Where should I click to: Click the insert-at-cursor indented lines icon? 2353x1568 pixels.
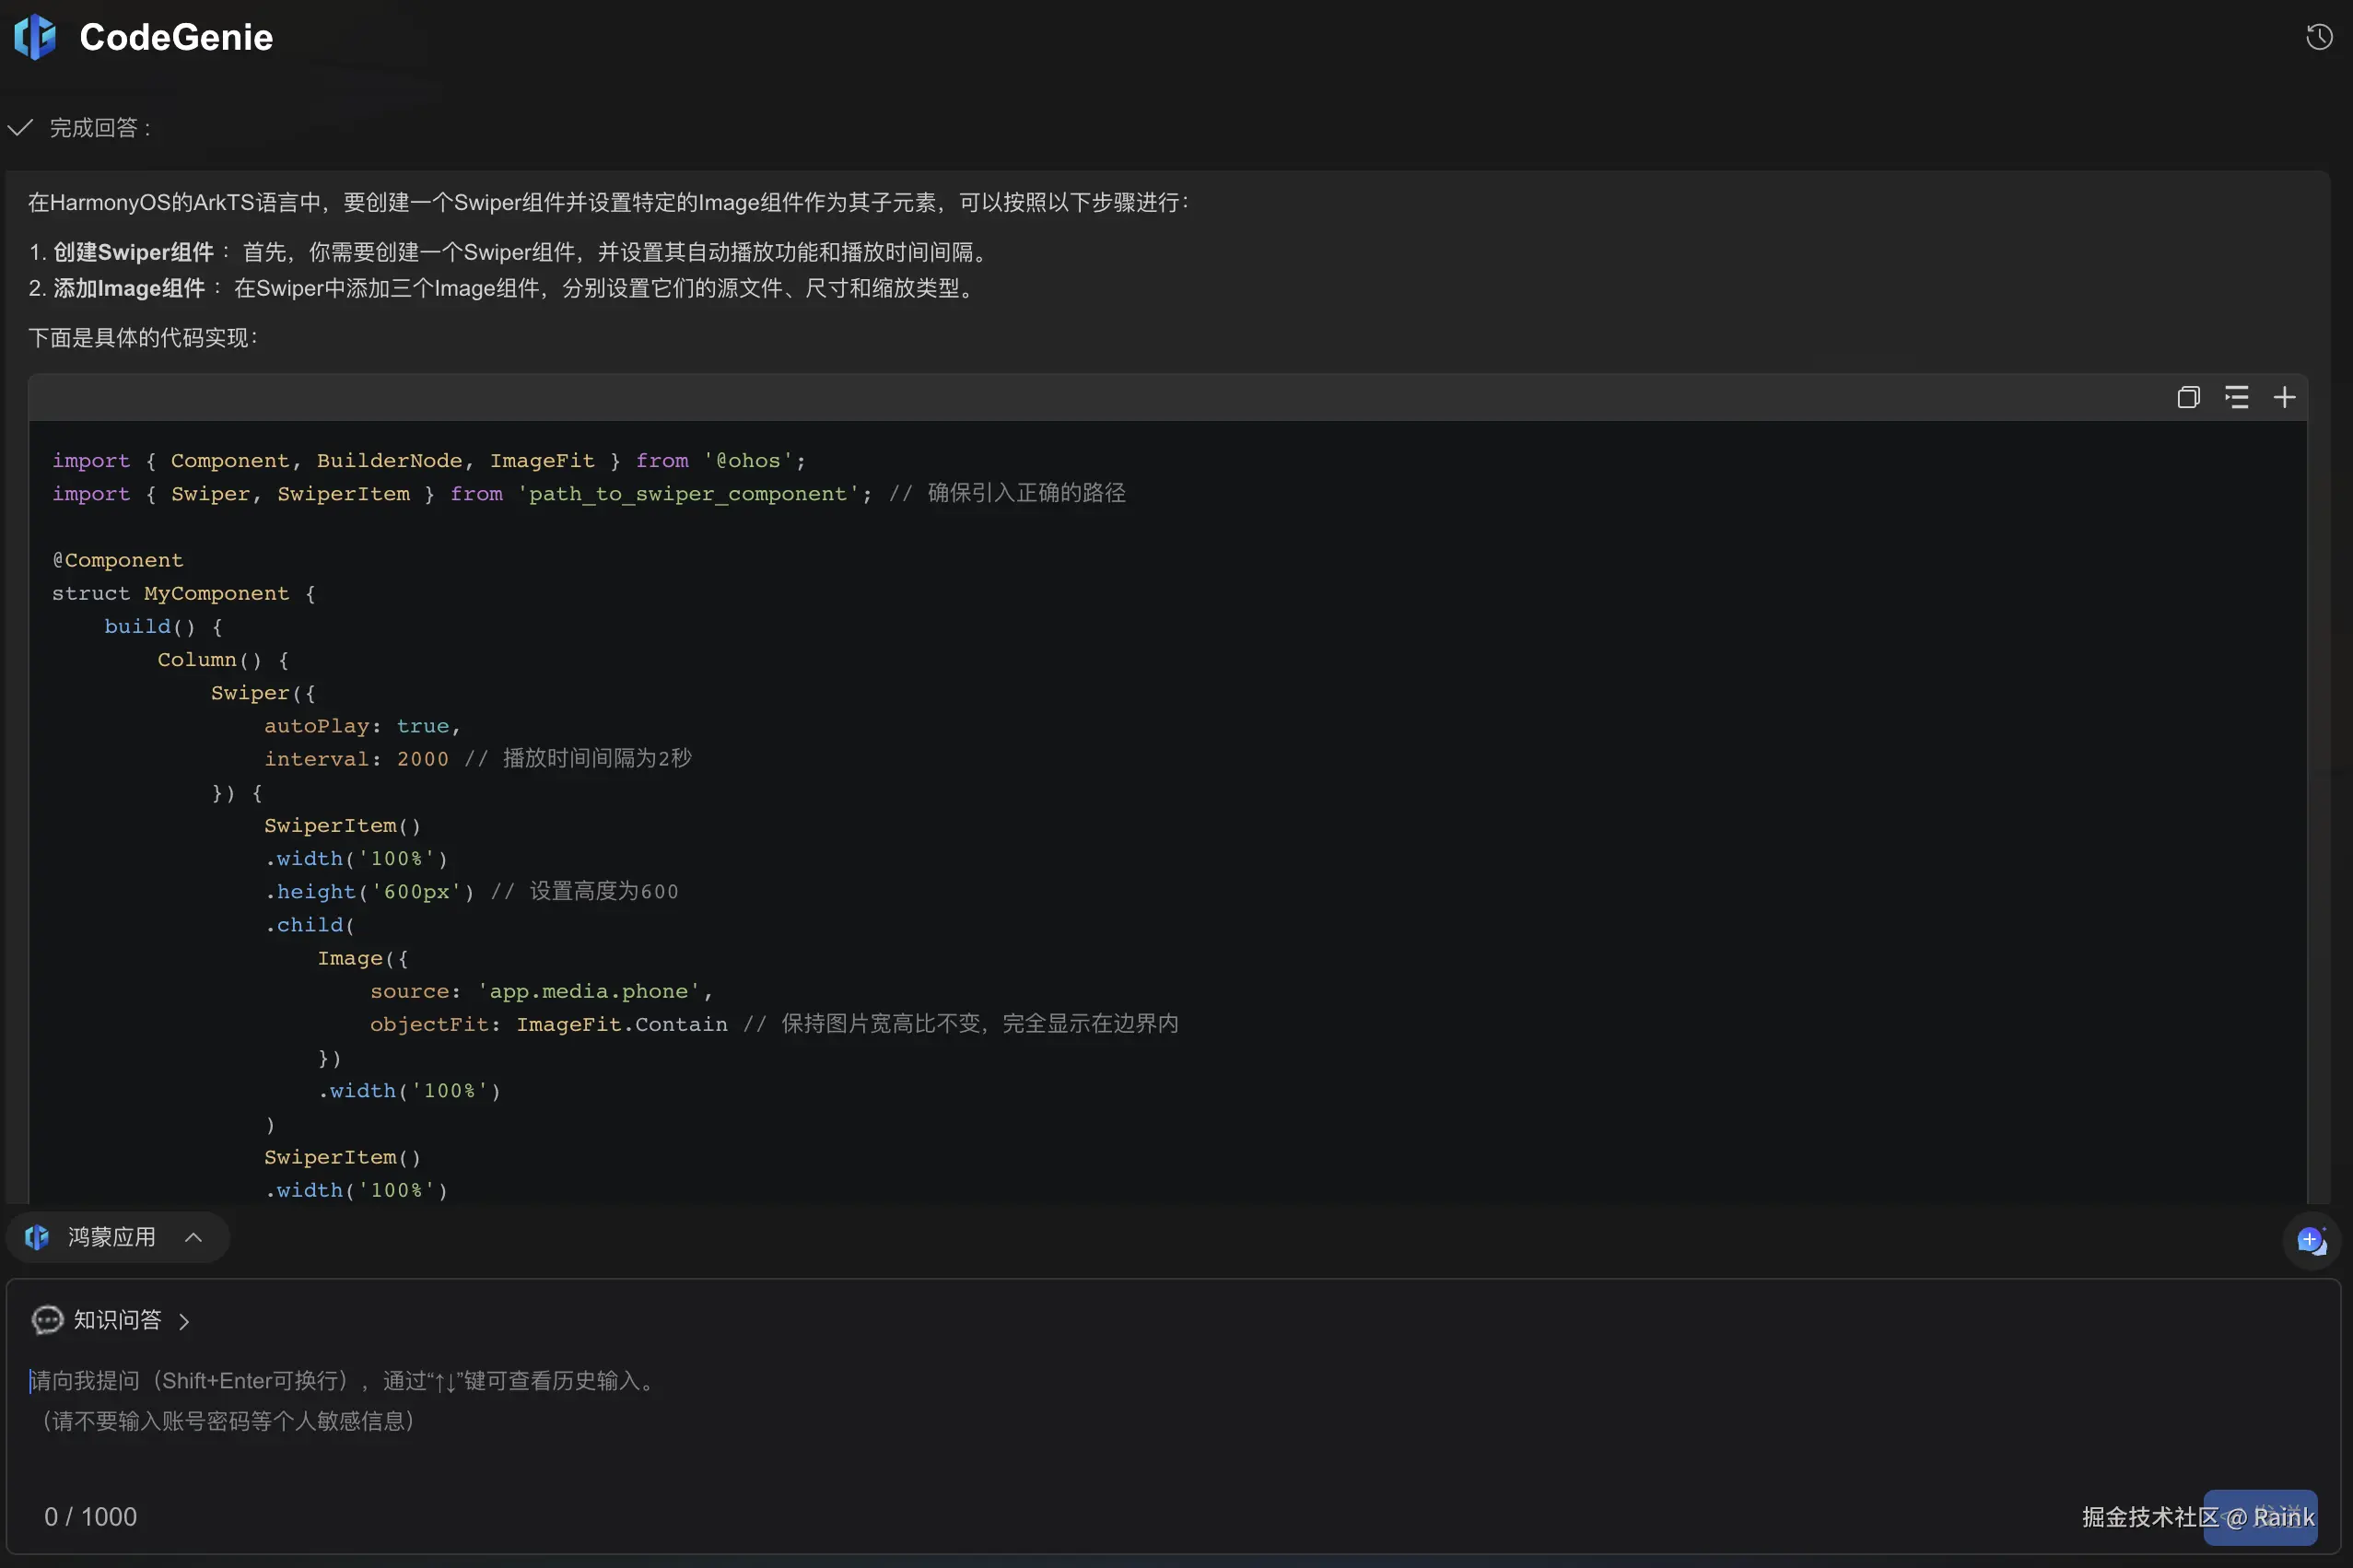coord(2236,398)
